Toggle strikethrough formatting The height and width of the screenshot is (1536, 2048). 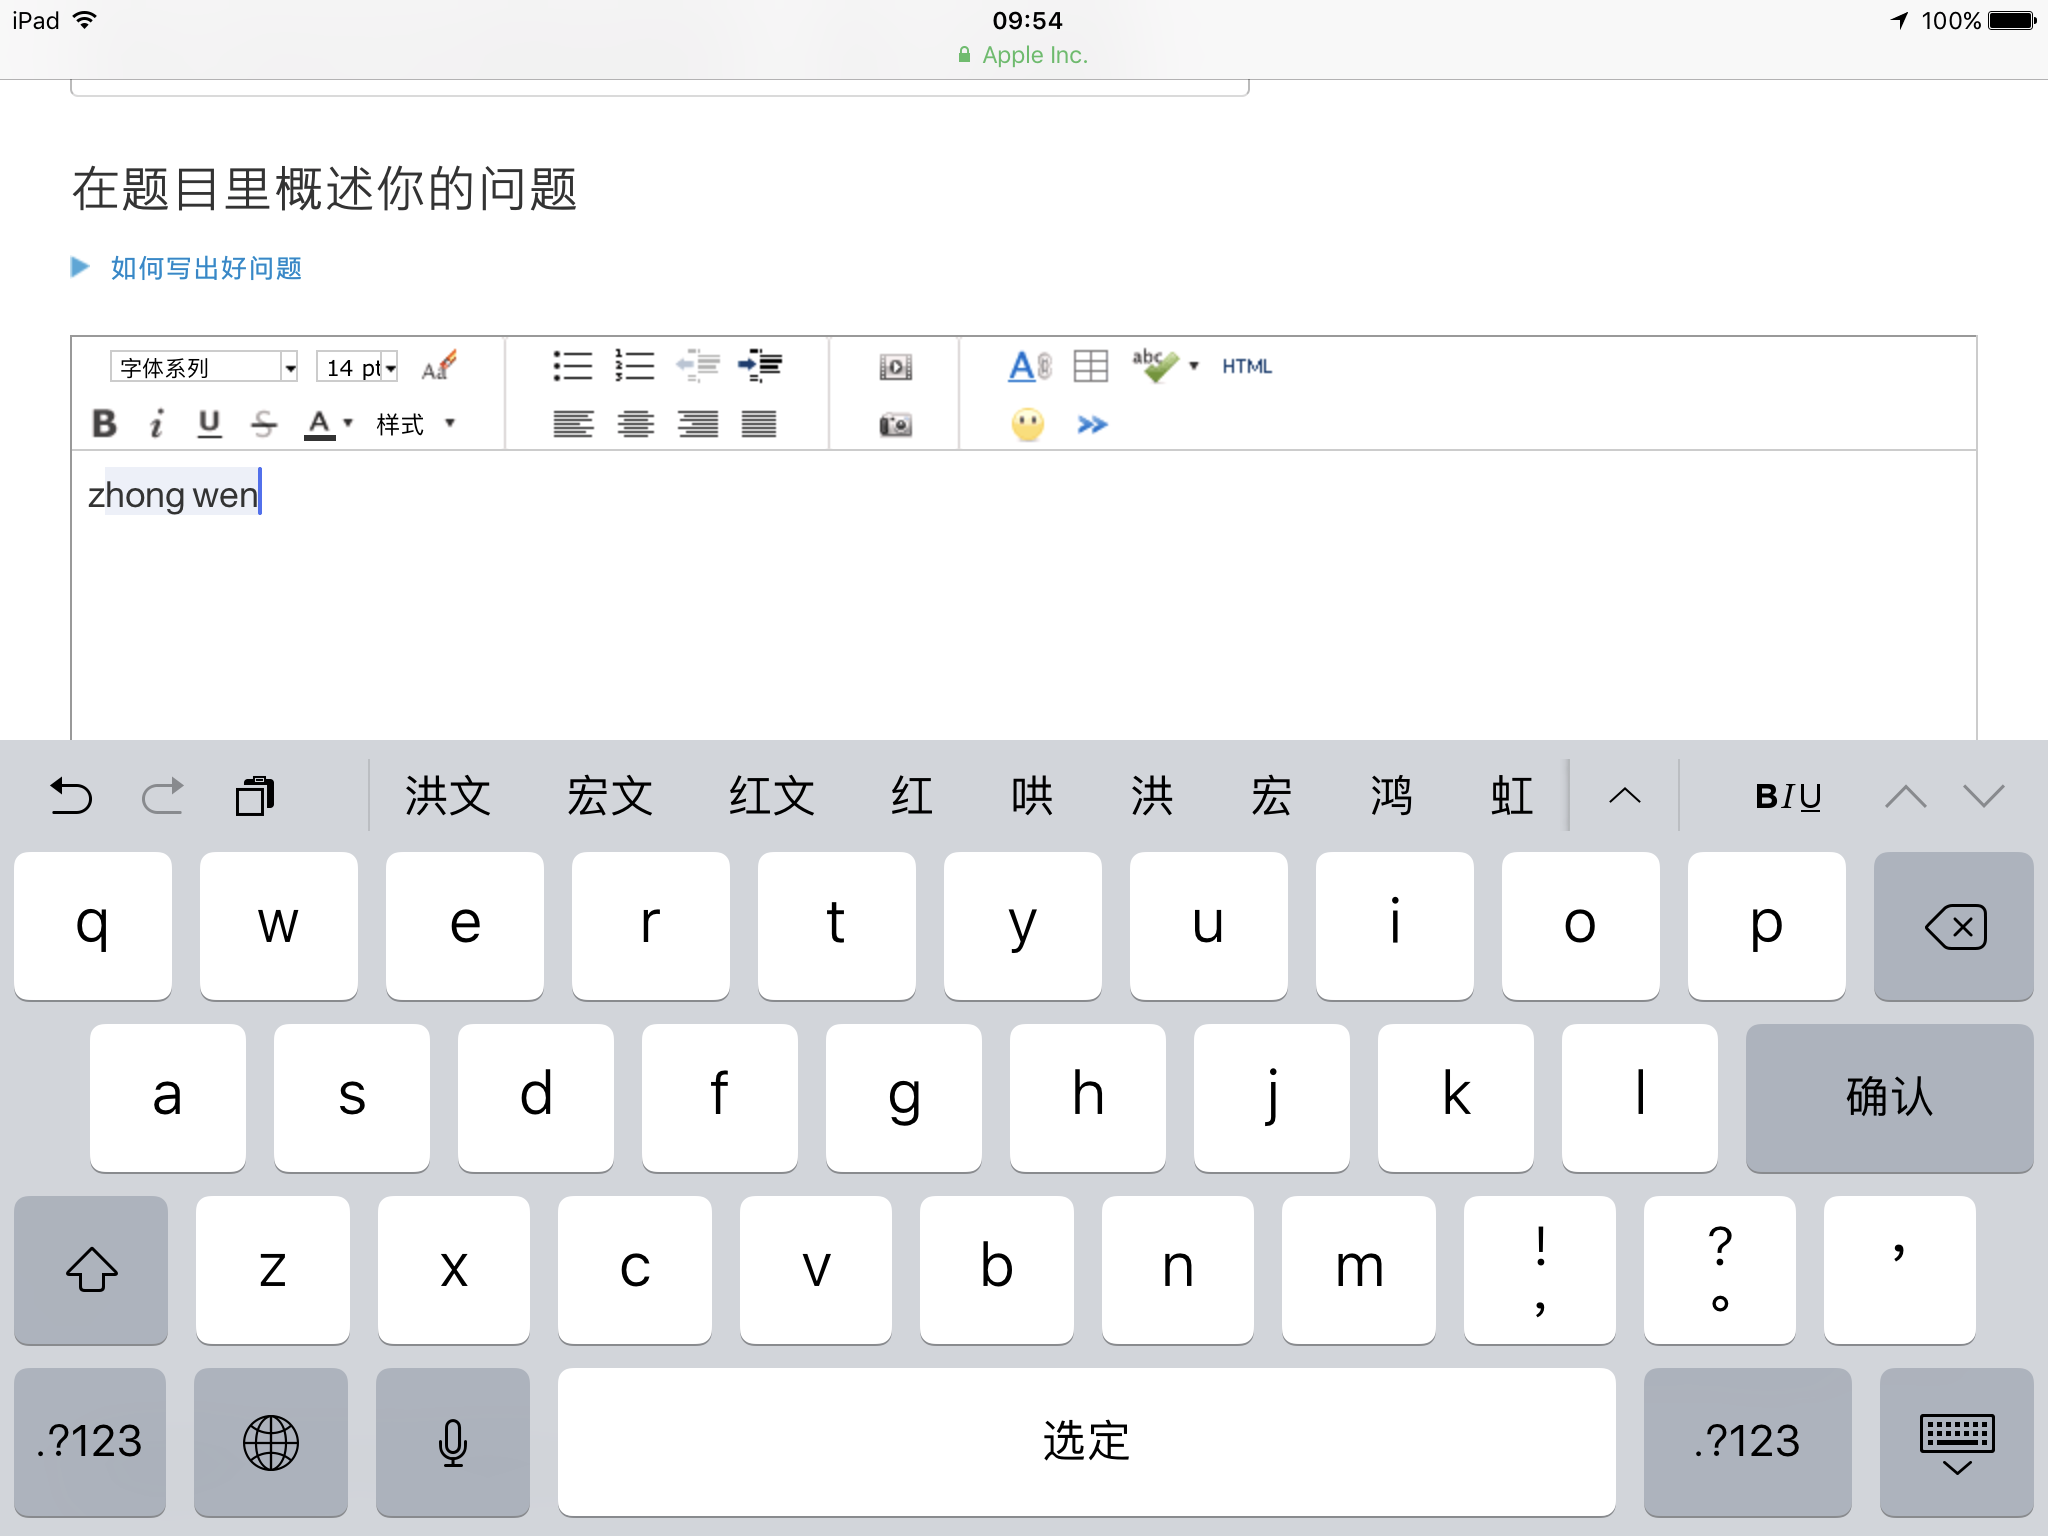point(263,424)
